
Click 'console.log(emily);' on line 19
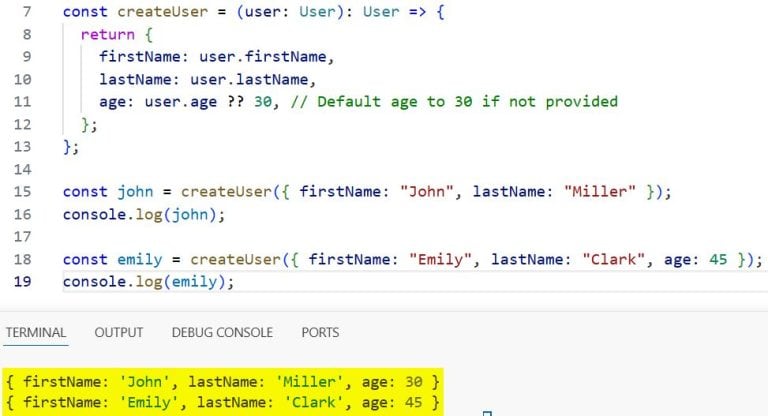(148, 281)
